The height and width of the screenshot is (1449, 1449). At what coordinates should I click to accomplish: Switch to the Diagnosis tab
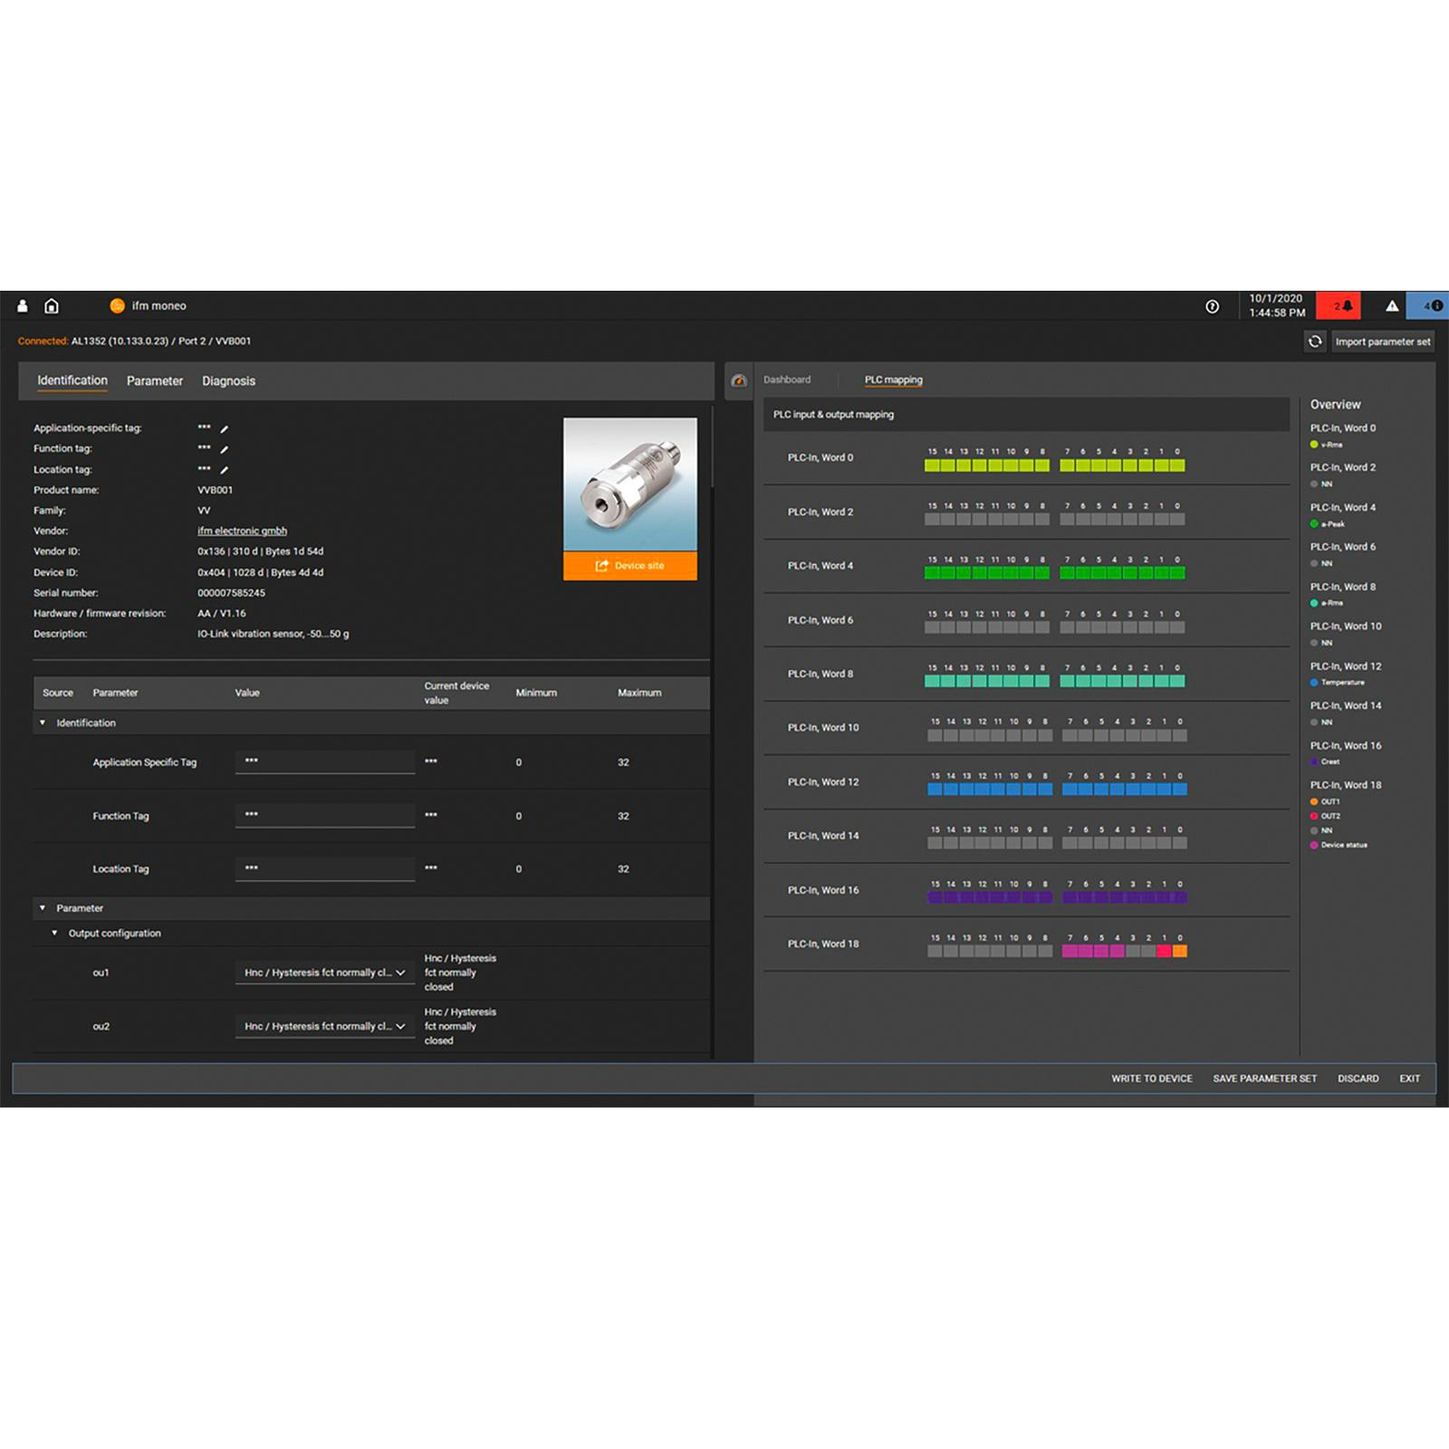coord(228,381)
